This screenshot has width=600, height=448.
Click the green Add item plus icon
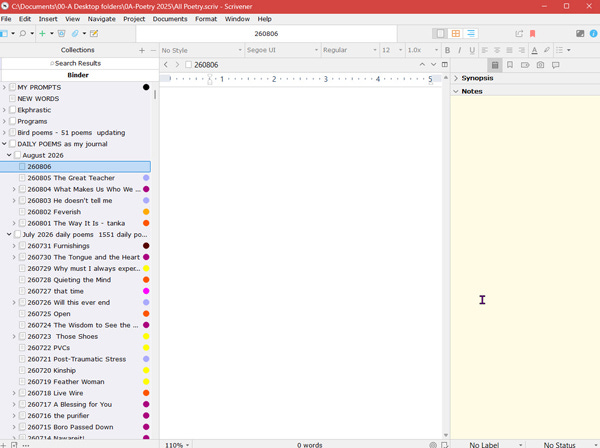pyautogui.click(x=42, y=34)
